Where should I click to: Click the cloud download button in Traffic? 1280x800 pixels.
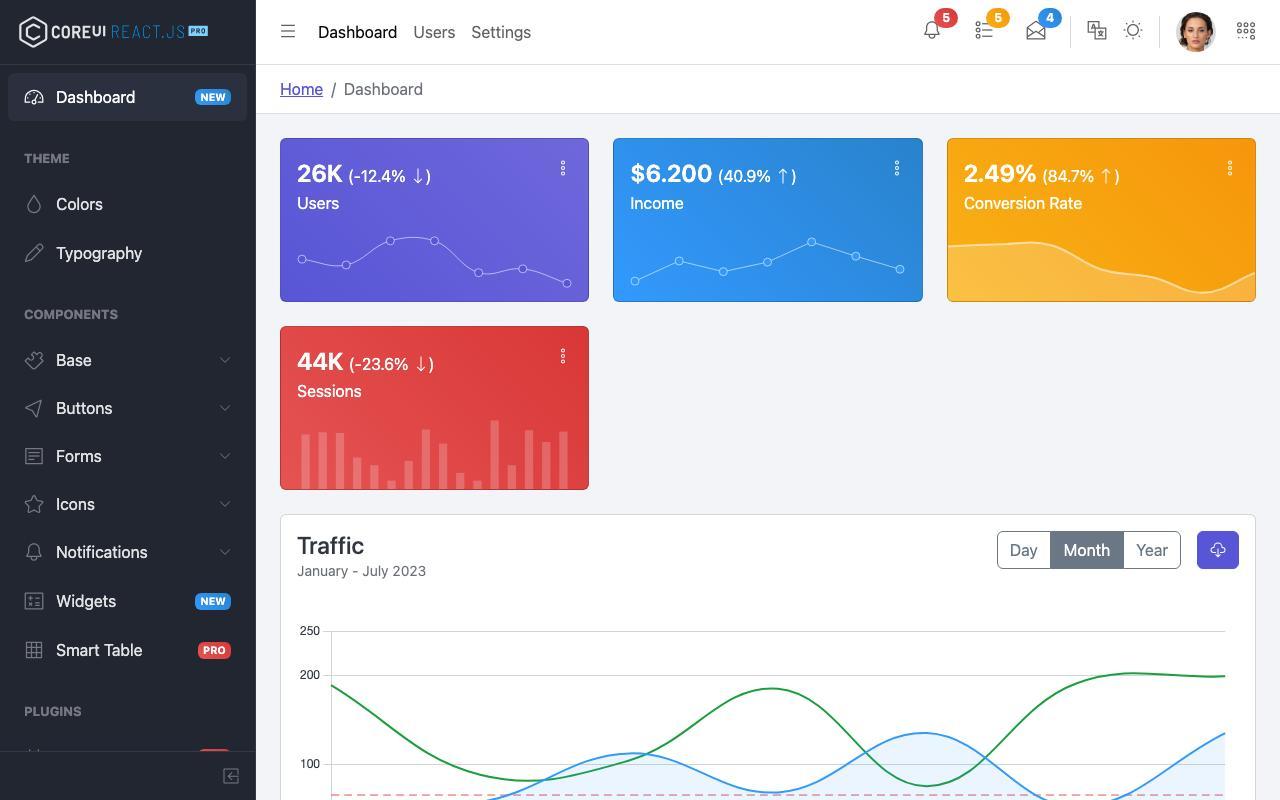(x=1218, y=550)
